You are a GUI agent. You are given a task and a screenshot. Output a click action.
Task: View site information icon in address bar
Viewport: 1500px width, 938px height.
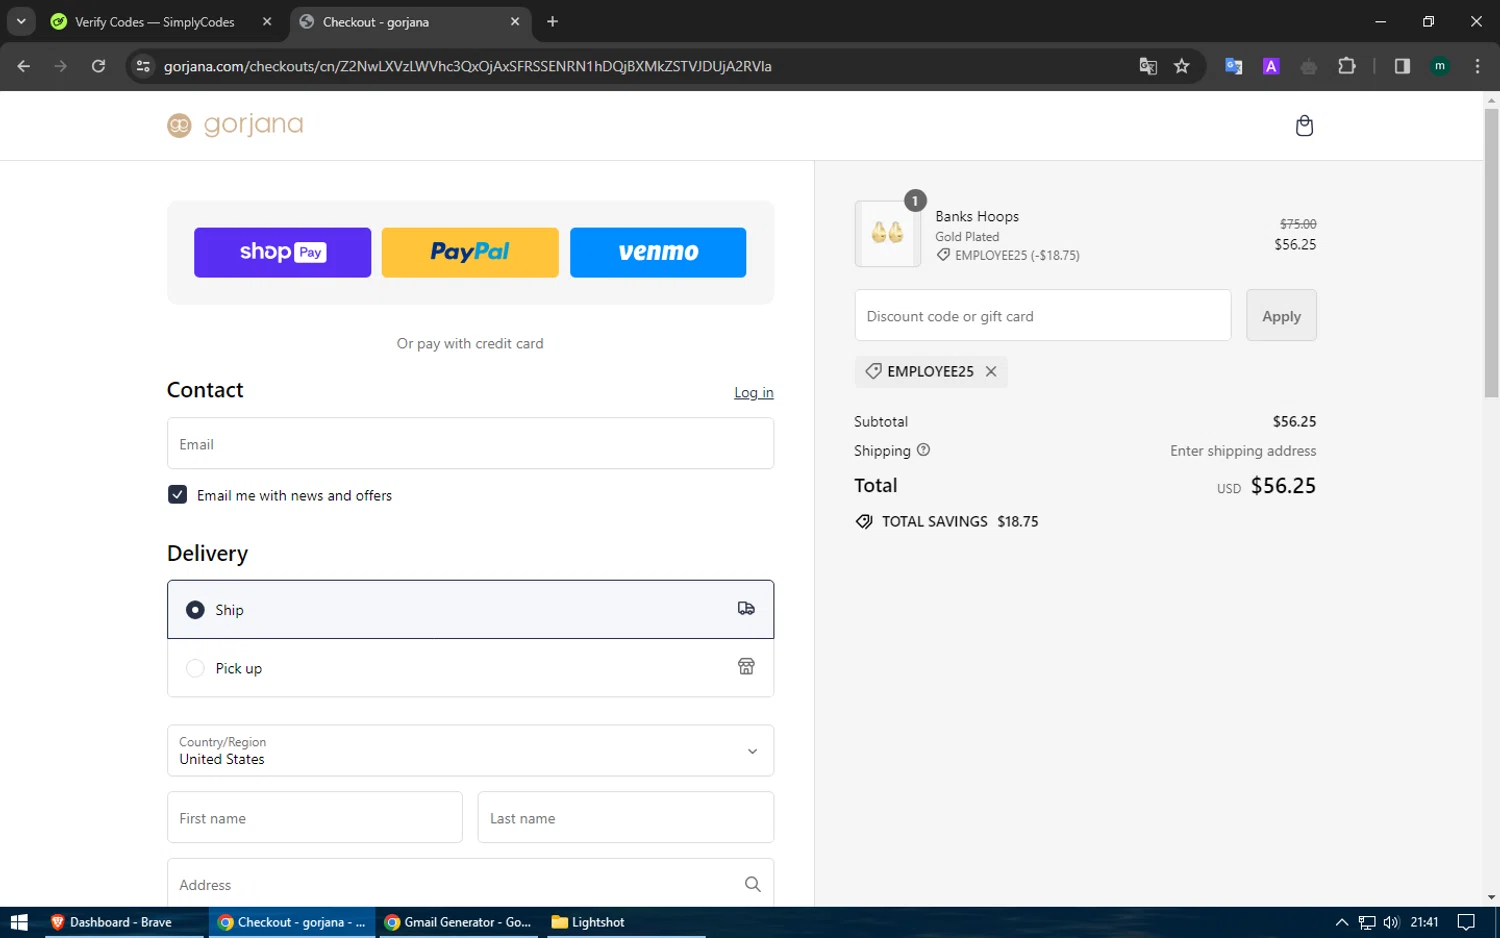143,66
